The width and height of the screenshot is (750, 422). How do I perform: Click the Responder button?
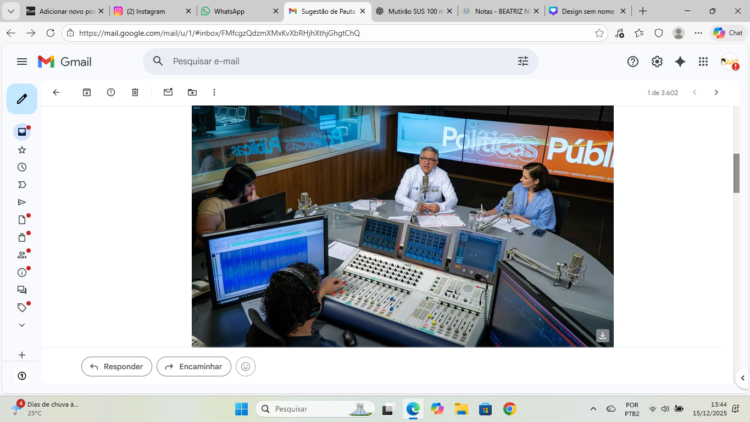click(x=117, y=367)
